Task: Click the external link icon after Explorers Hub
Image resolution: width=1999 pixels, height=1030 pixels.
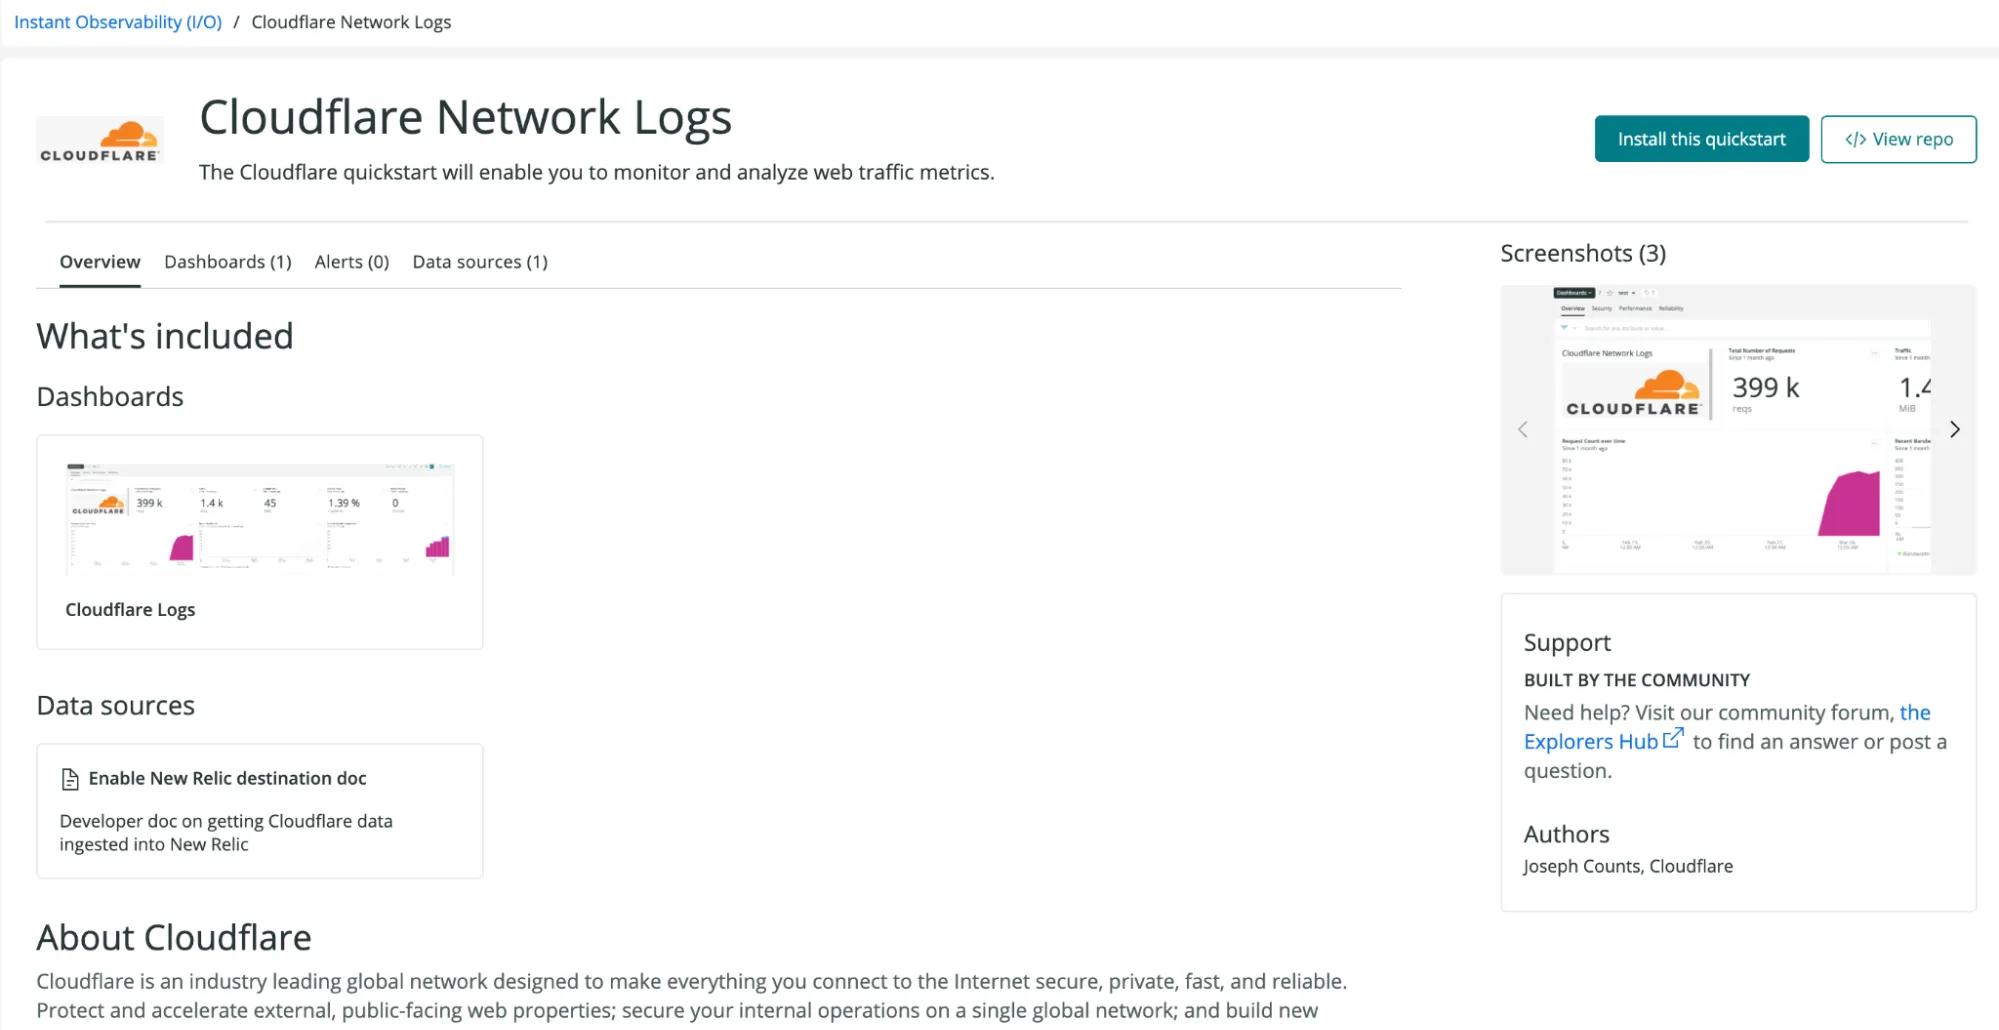Action: coord(1673,738)
